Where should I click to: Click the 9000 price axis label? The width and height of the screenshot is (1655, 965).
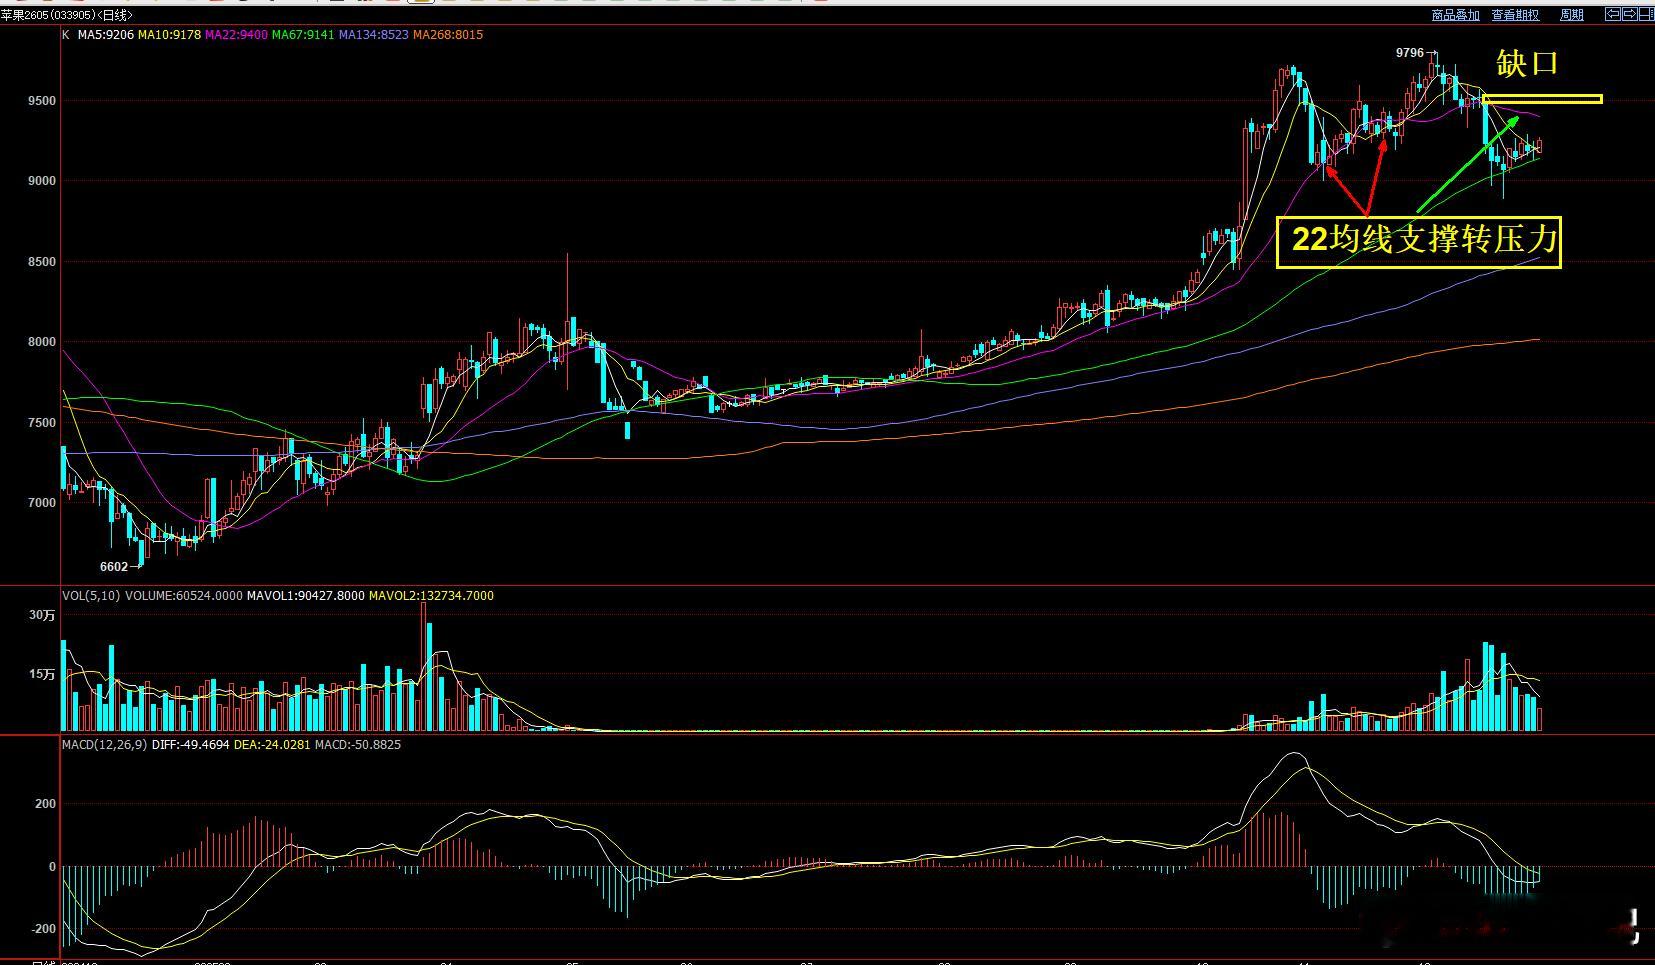(x=42, y=181)
